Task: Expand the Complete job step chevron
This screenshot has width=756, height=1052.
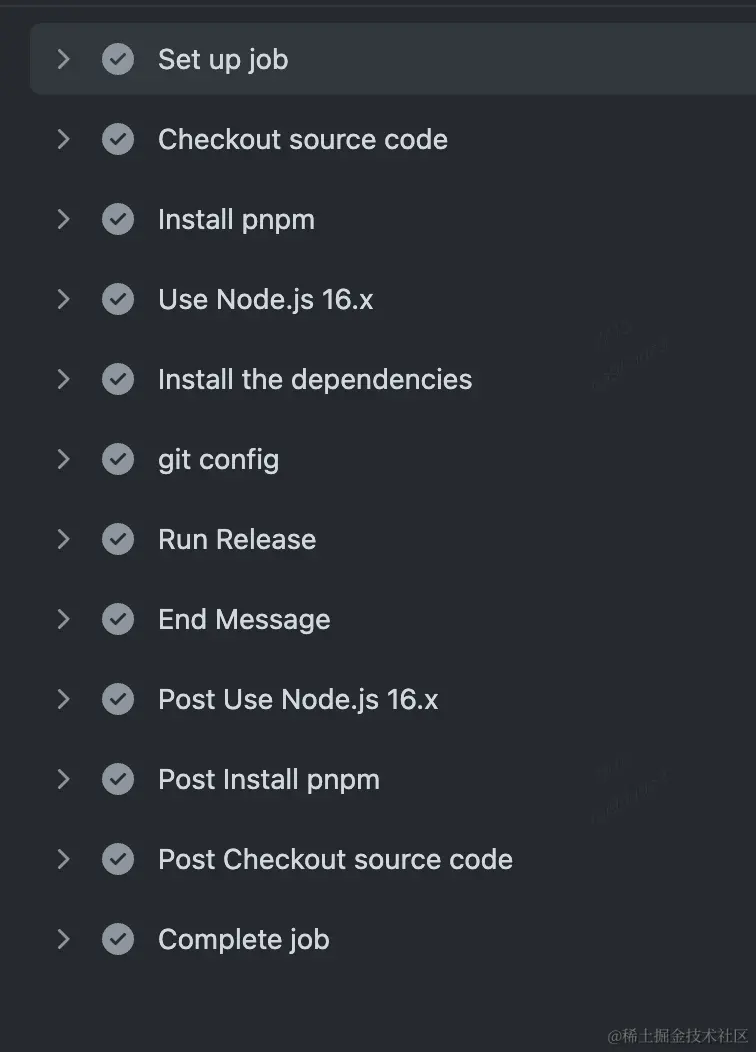Action: [63, 939]
